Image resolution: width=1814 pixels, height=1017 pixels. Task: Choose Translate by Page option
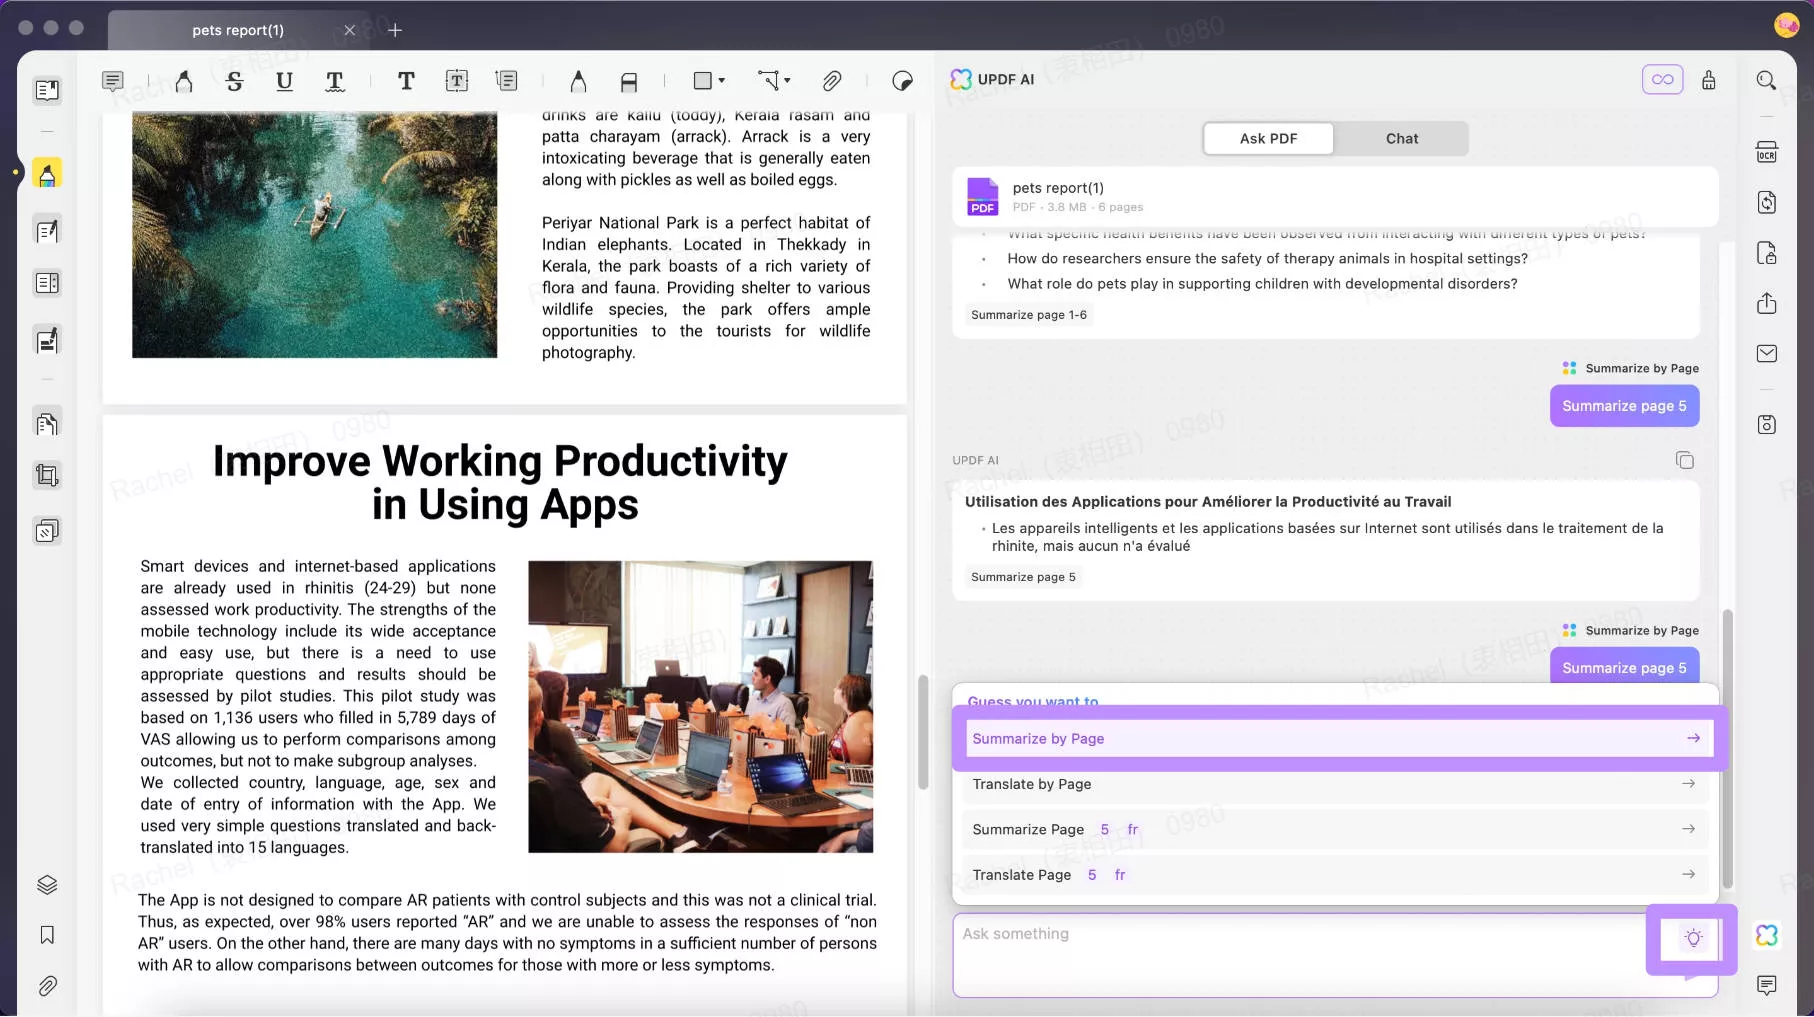1334,784
